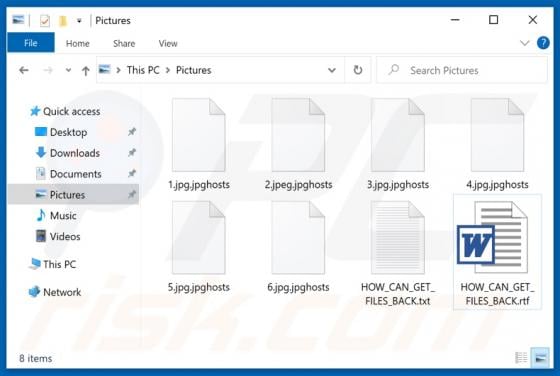The width and height of the screenshot is (560, 376).
Task: Click Properties icon in quick access toolbar
Action: pos(45,21)
